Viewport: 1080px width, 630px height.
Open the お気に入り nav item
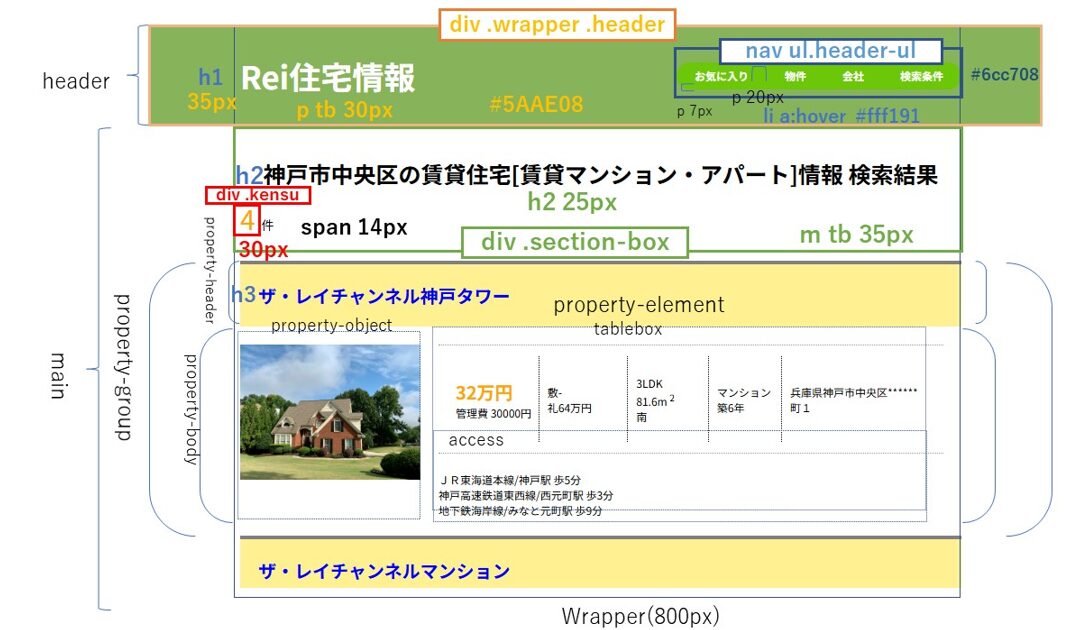(x=721, y=77)
